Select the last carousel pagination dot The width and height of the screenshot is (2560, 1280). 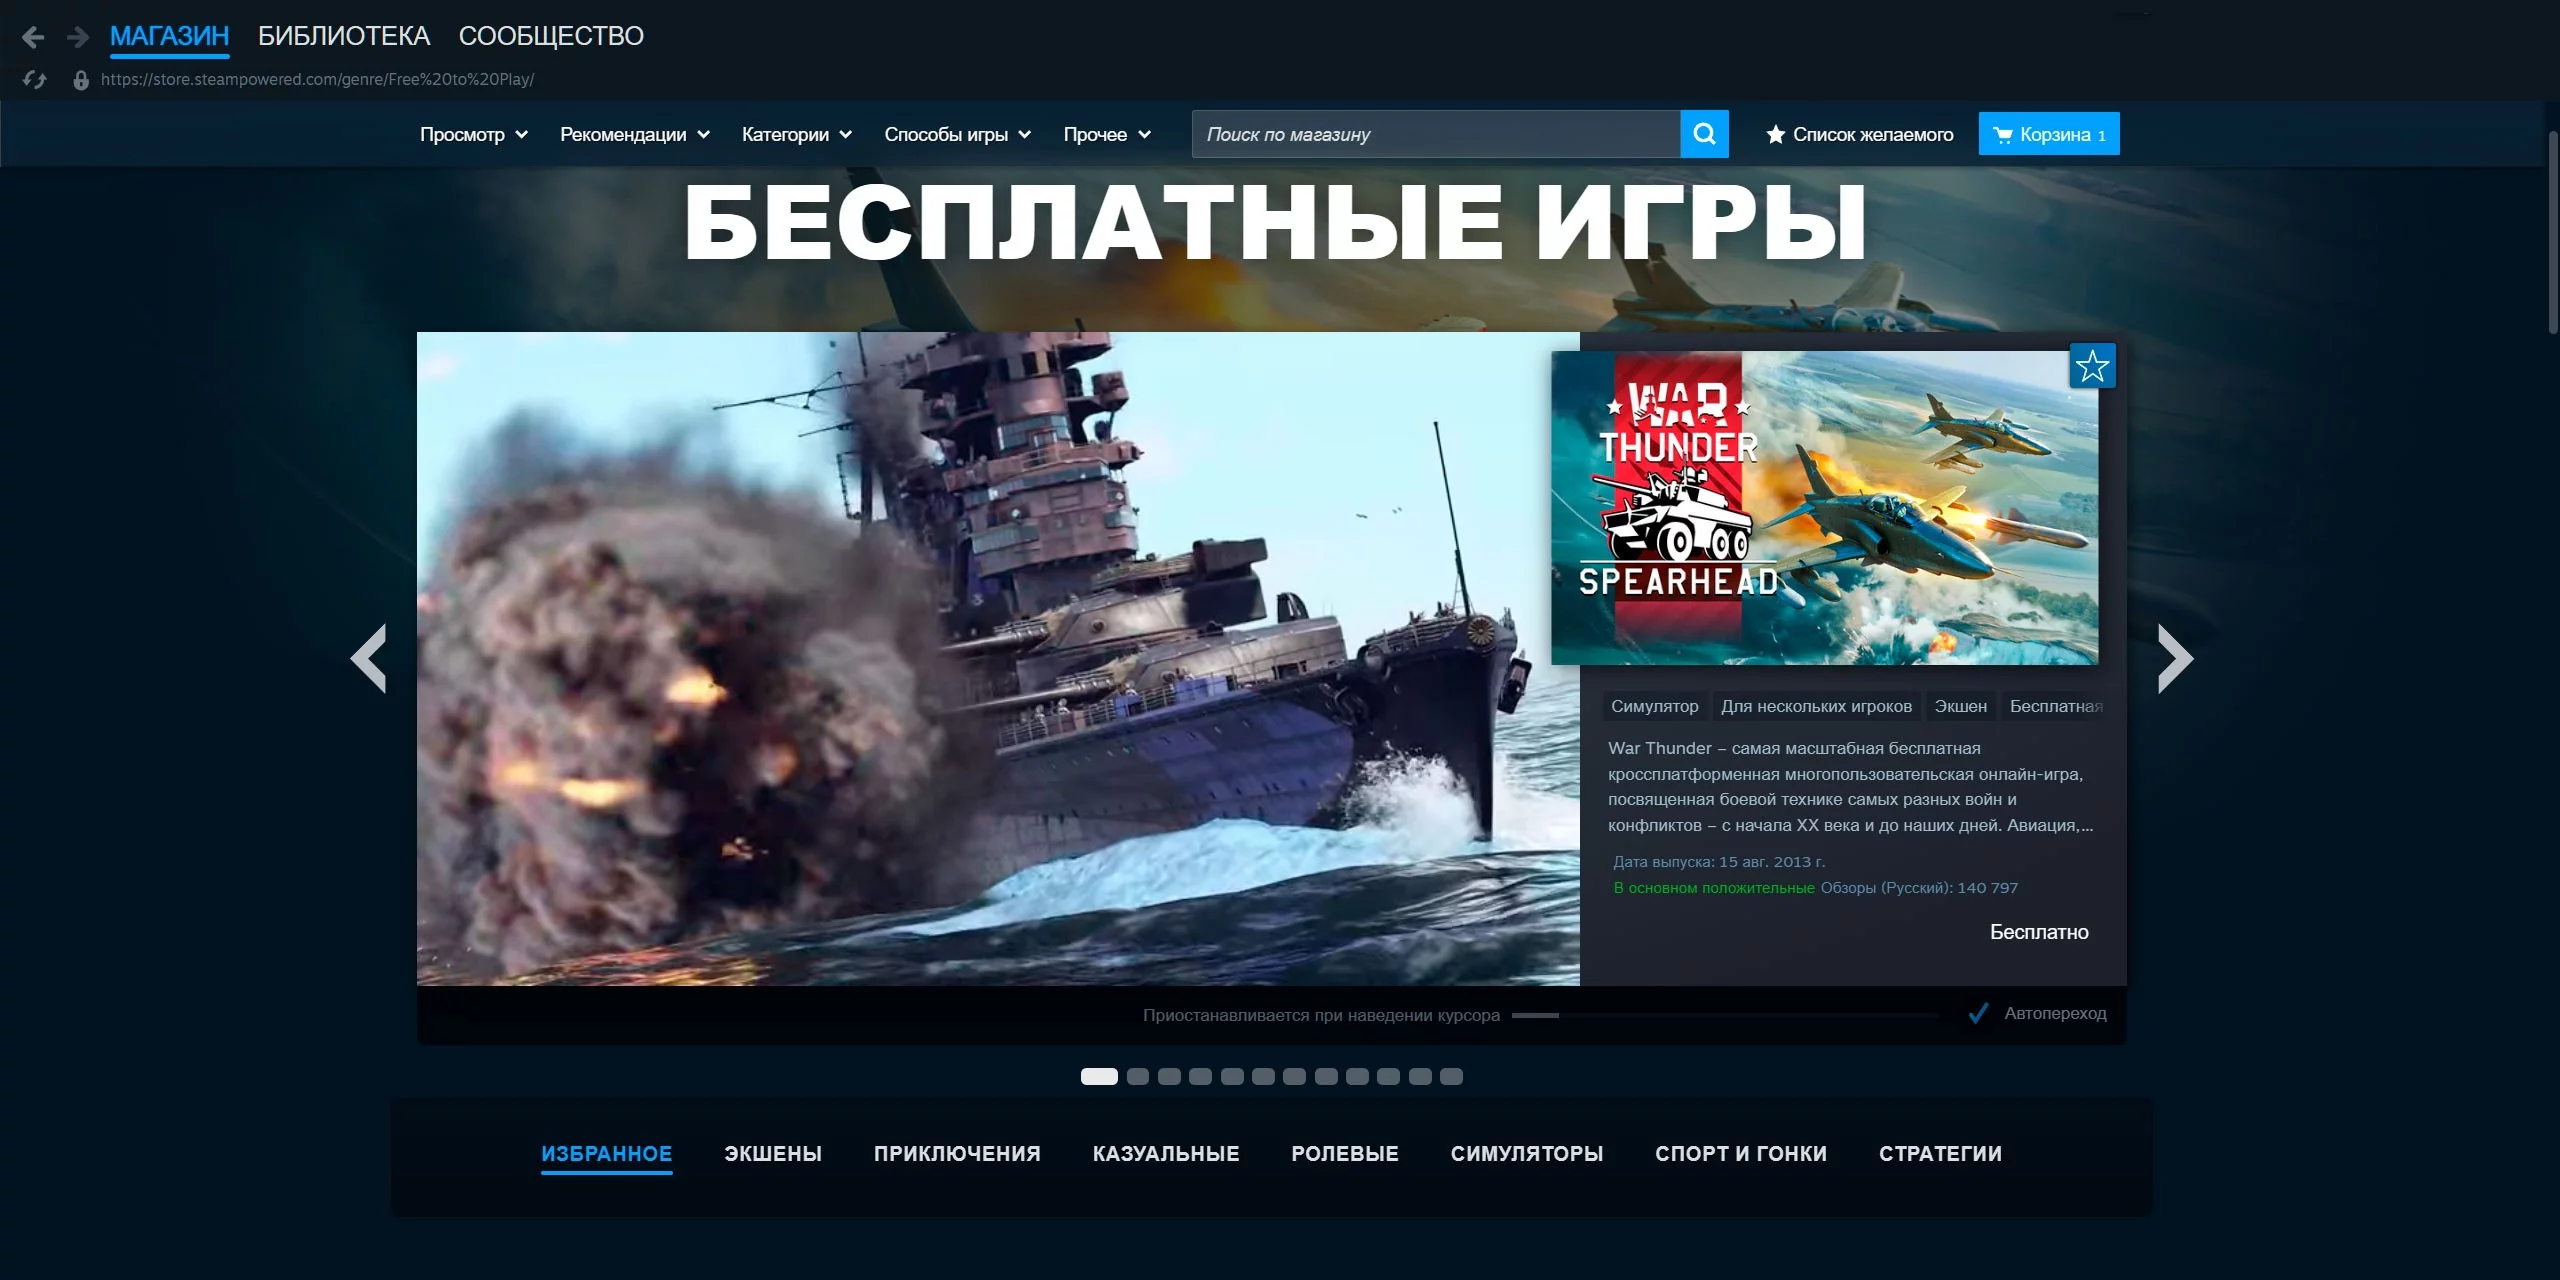click(x=1451, y=1077)
